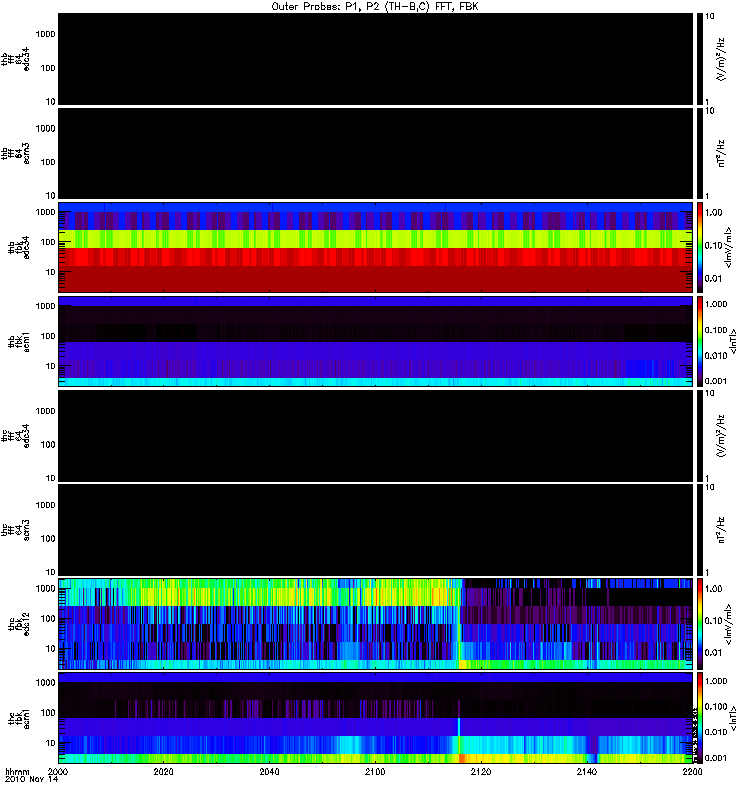Click the 2140 time tick label
Image resolution: width=750 pixels, height=800 pixels.
[587, 771]
